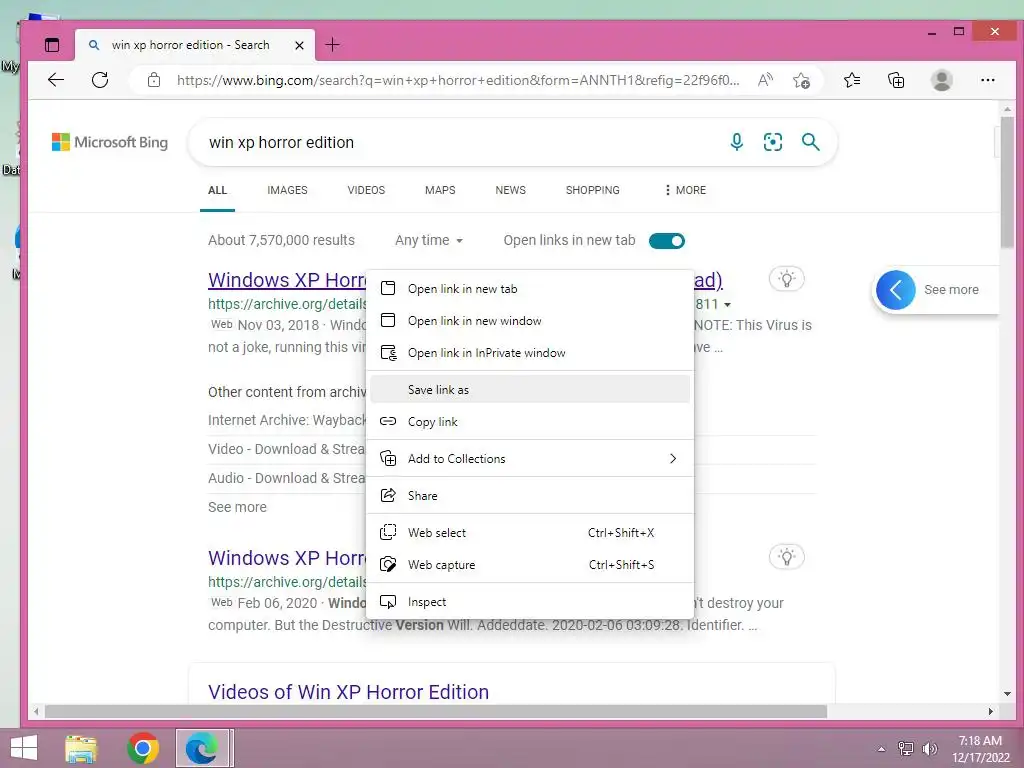The width and height of the screenshot is (1024, 768).
Task: Click the Microsoft Bing logo
Action: pos(110,142)
